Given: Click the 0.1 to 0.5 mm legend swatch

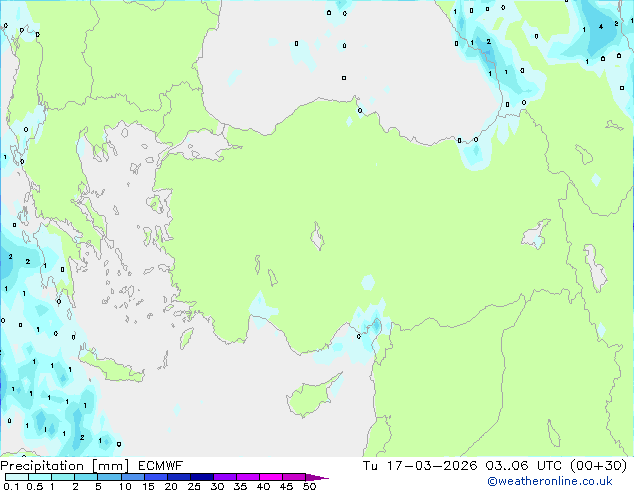Looking at the screenshot, I should tap(17, 477).
